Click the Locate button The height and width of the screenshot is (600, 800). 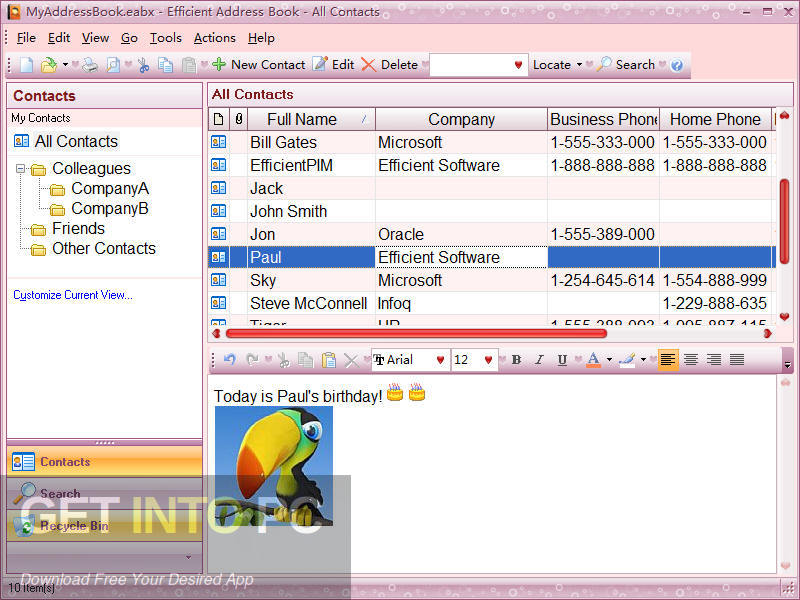tap(552, 65)
